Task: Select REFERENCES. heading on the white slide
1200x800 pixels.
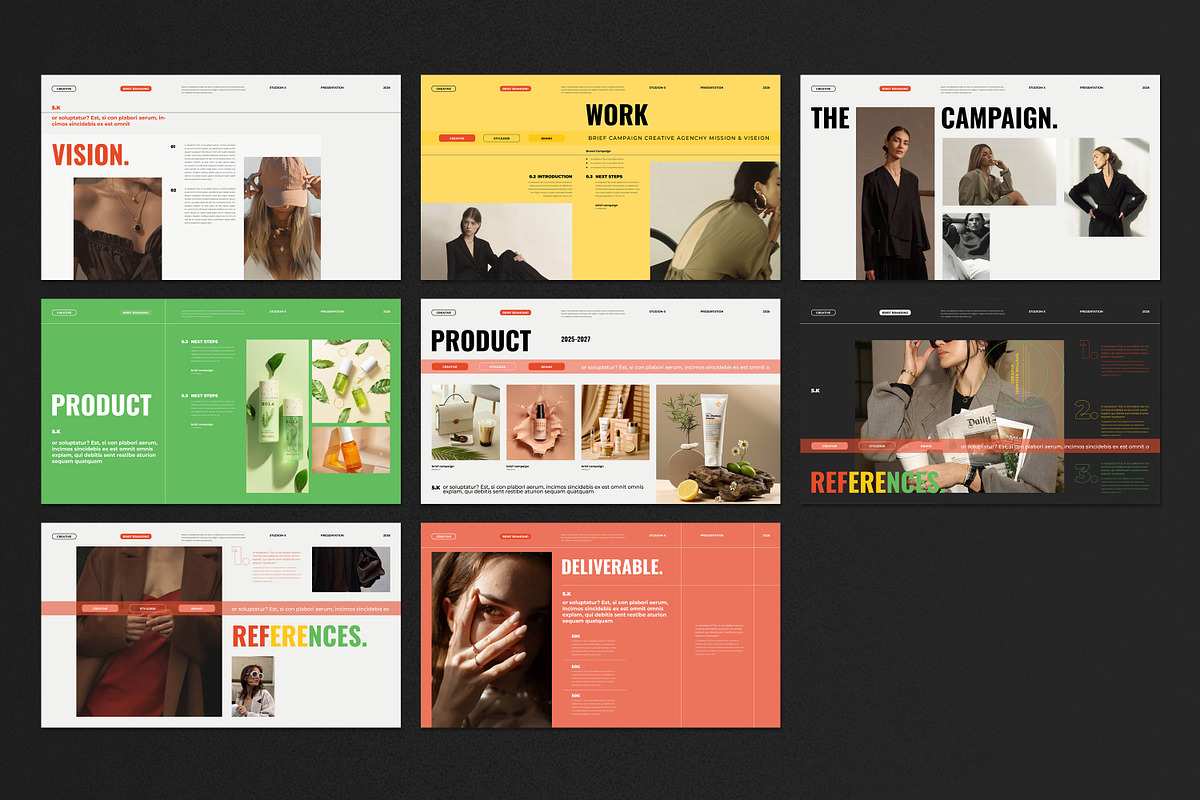Action: coord(299,636)
